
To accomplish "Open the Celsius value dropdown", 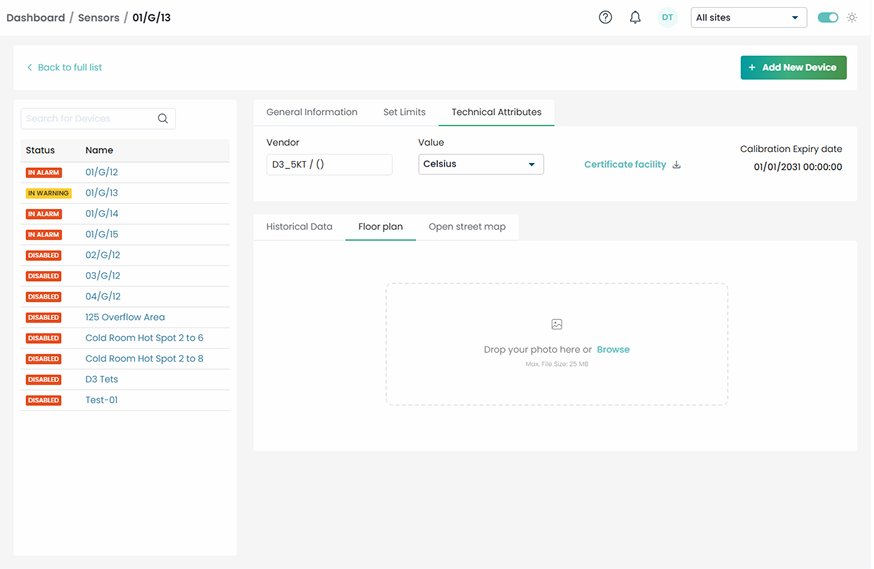I will click(x=480, y=164).
